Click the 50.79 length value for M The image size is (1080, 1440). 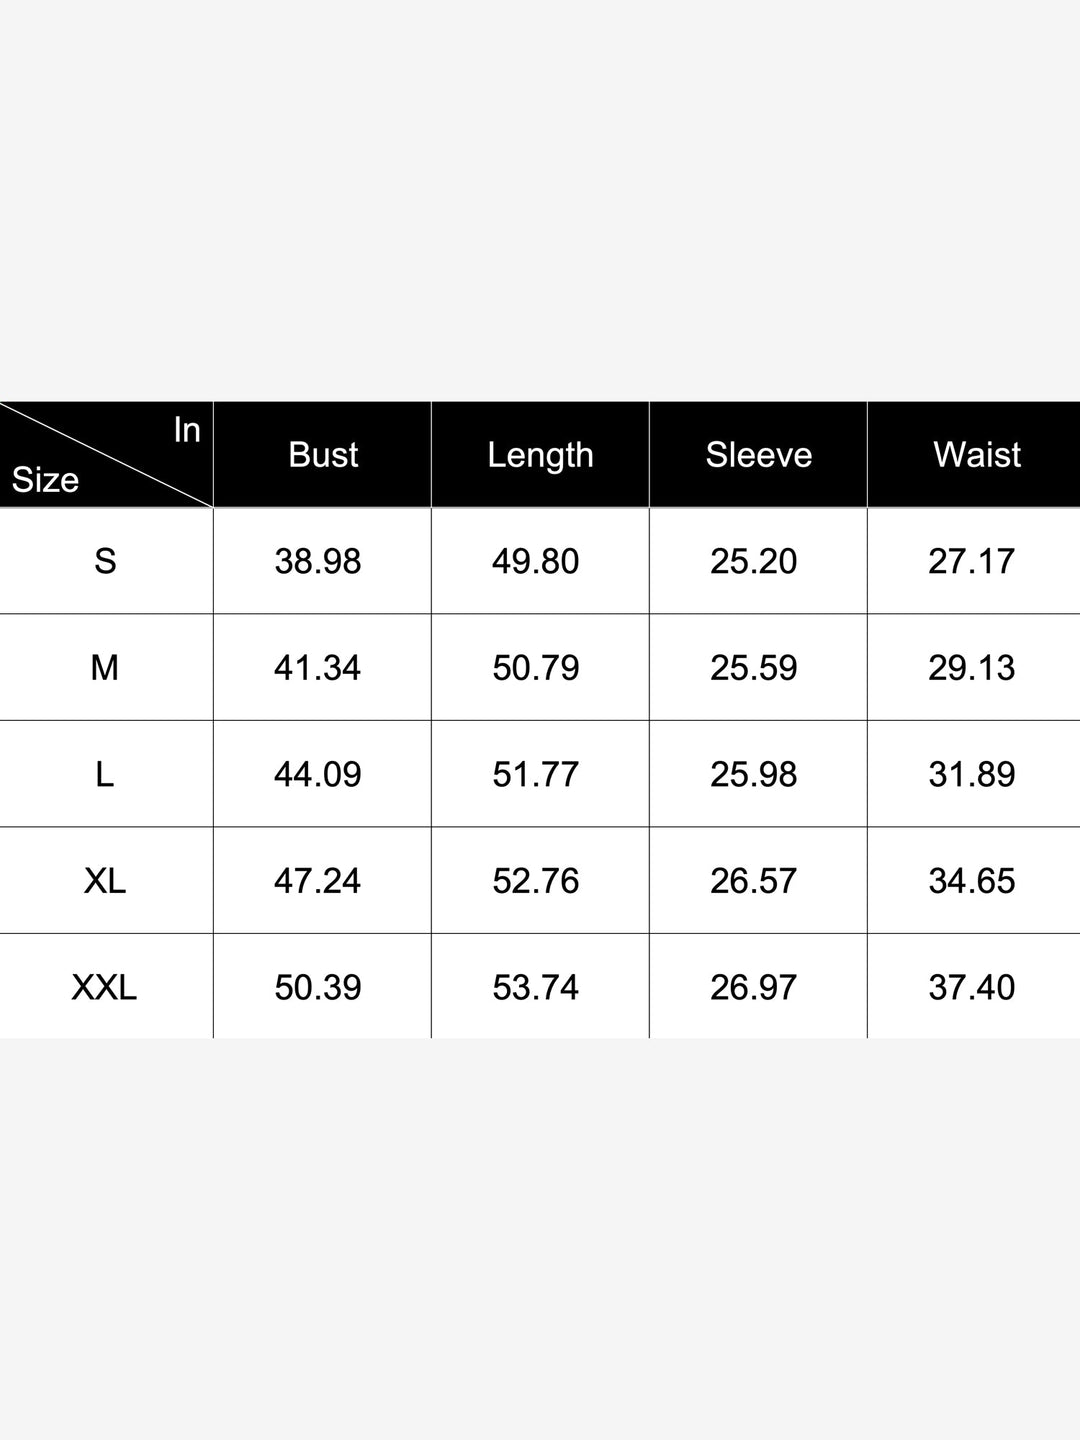536,667
